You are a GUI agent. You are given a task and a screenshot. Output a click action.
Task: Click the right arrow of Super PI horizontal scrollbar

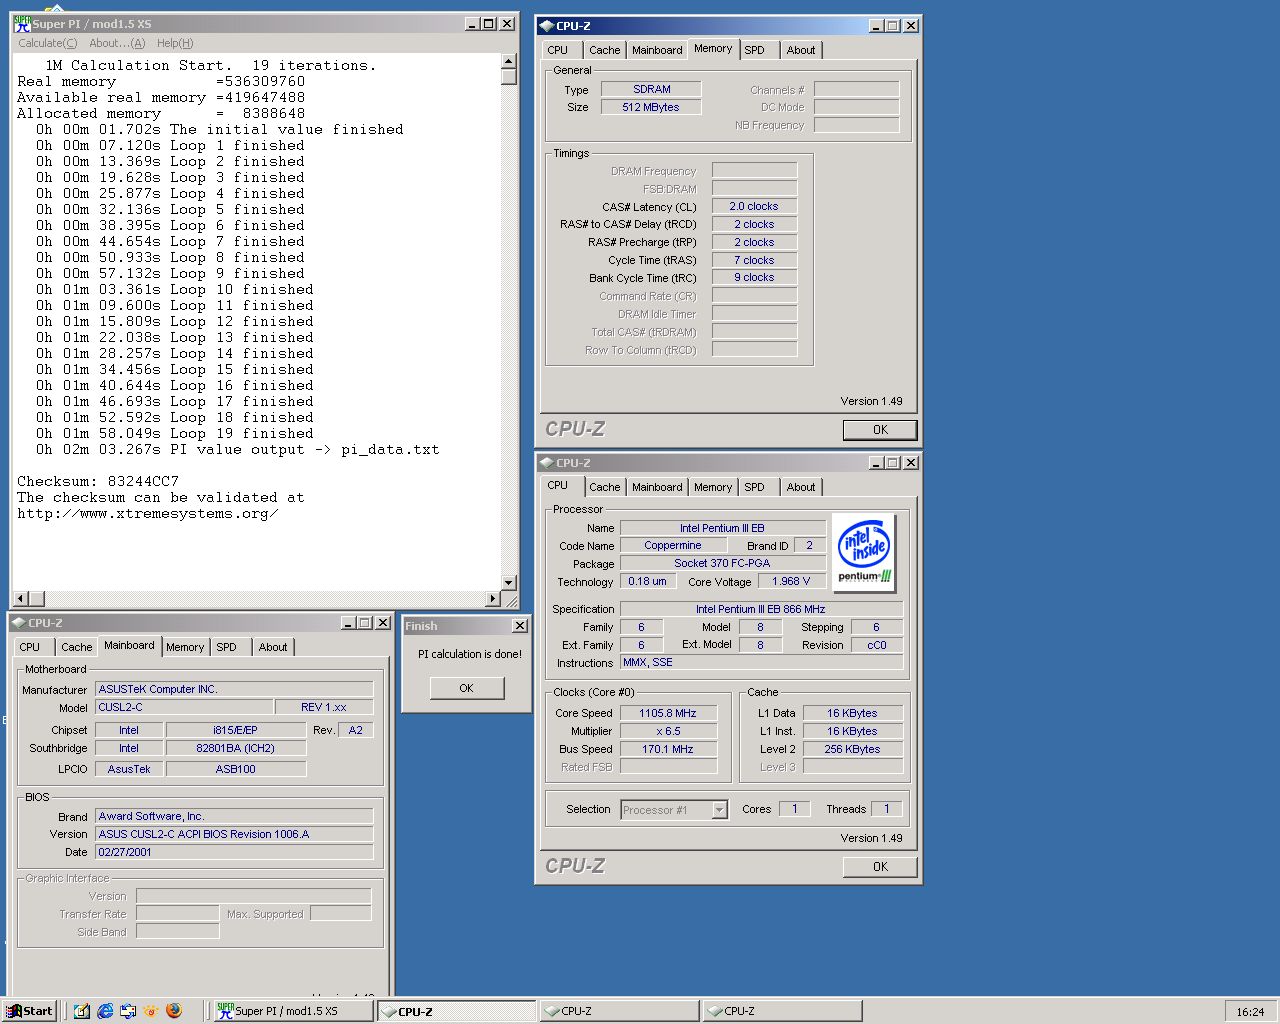(x=492, y=598)
